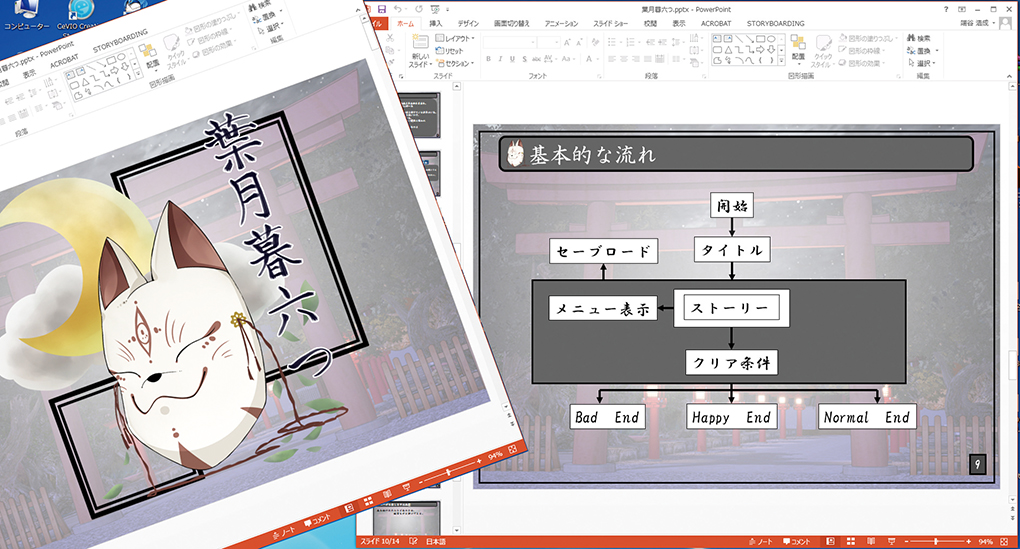
Task: Click the Redo icon in quick access toolbar
Action: [x=419, y=9]
